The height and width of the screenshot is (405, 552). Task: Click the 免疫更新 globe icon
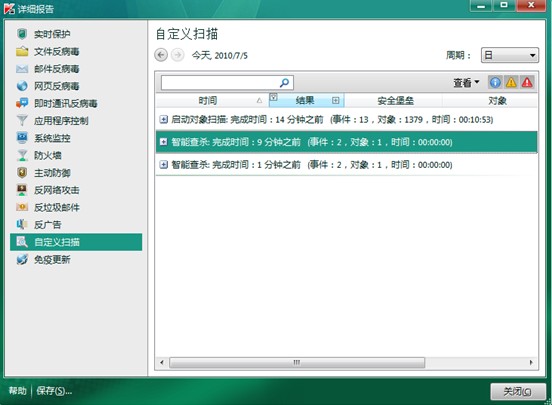[x=22, y=260]
